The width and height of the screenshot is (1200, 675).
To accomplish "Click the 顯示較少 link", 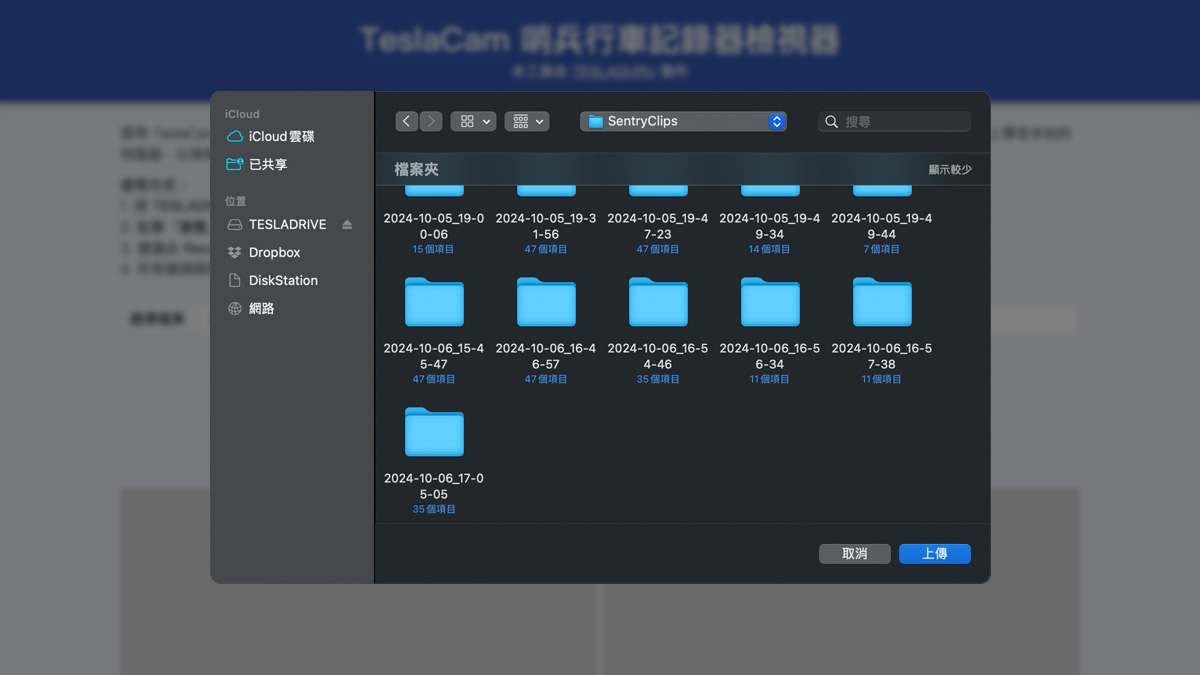I will [950, 170].
